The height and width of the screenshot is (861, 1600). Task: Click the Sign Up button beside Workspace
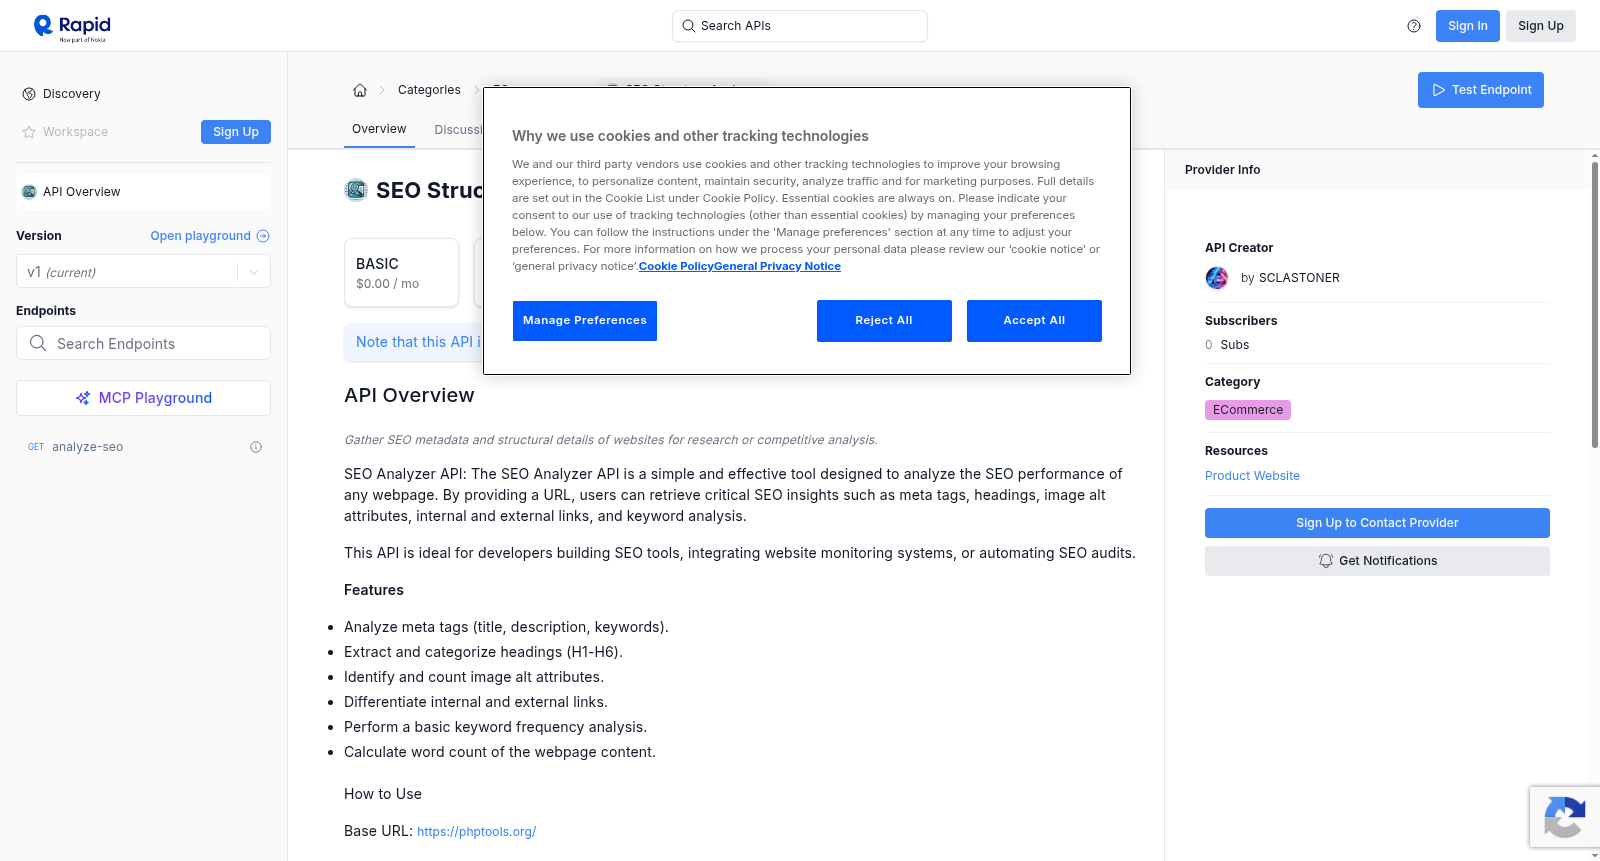coord(236,132)
